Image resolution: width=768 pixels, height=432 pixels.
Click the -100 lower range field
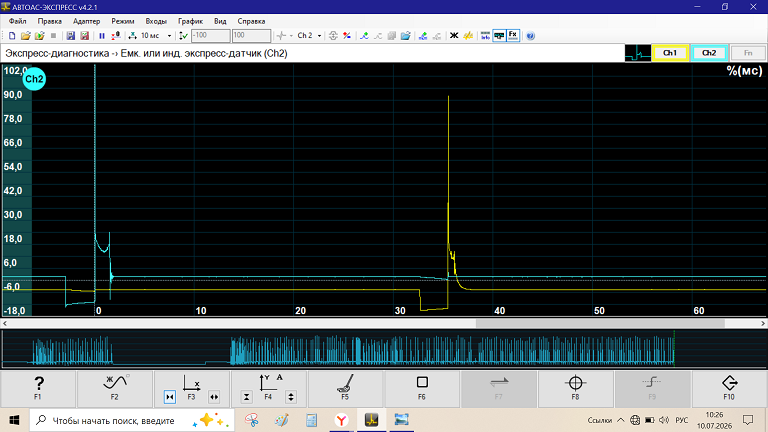coord(210,36)
